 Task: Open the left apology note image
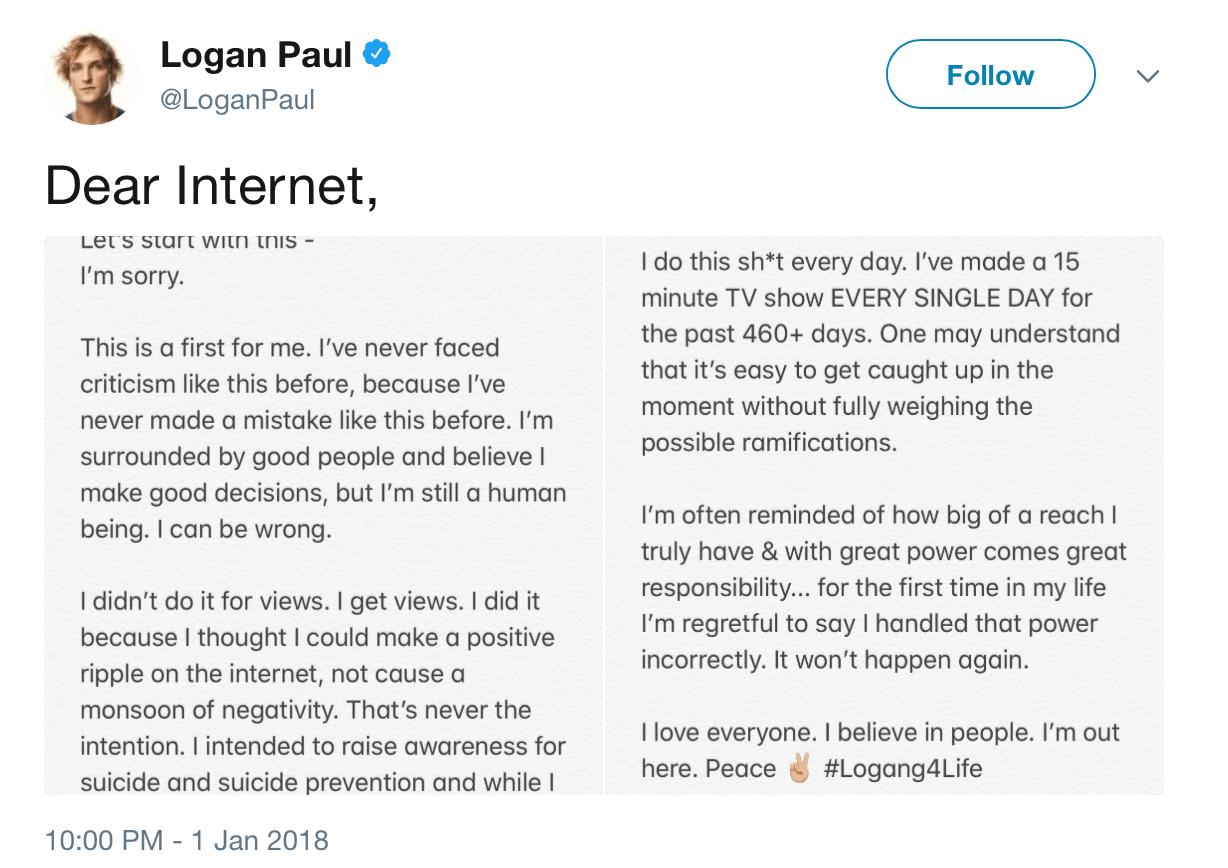click(x=324, y=515)
